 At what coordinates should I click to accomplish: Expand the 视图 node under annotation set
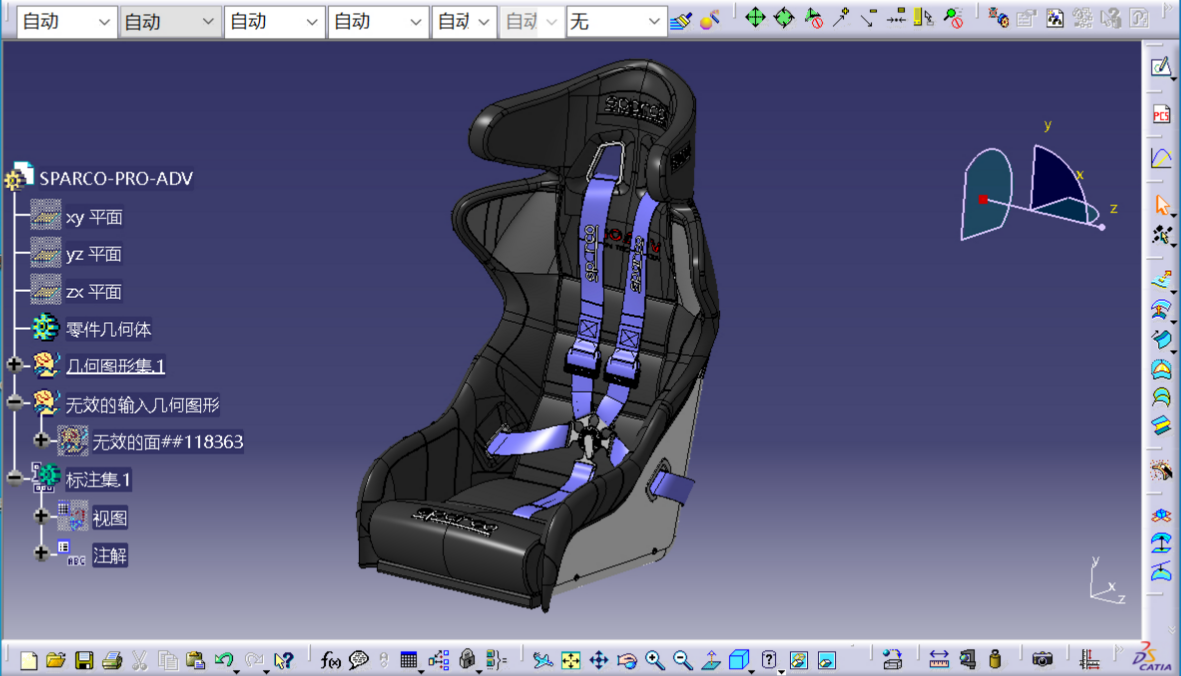coord(41,517)
